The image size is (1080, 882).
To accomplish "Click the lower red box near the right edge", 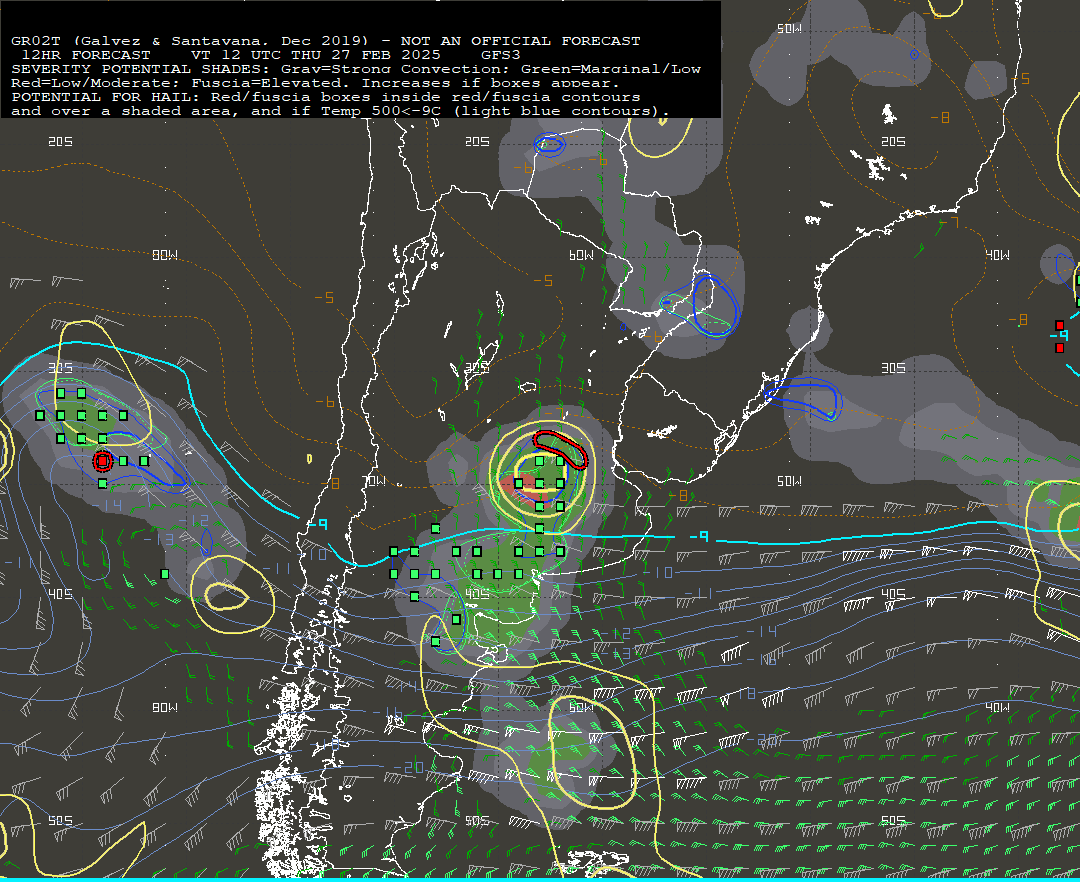I will point(1059,348).
